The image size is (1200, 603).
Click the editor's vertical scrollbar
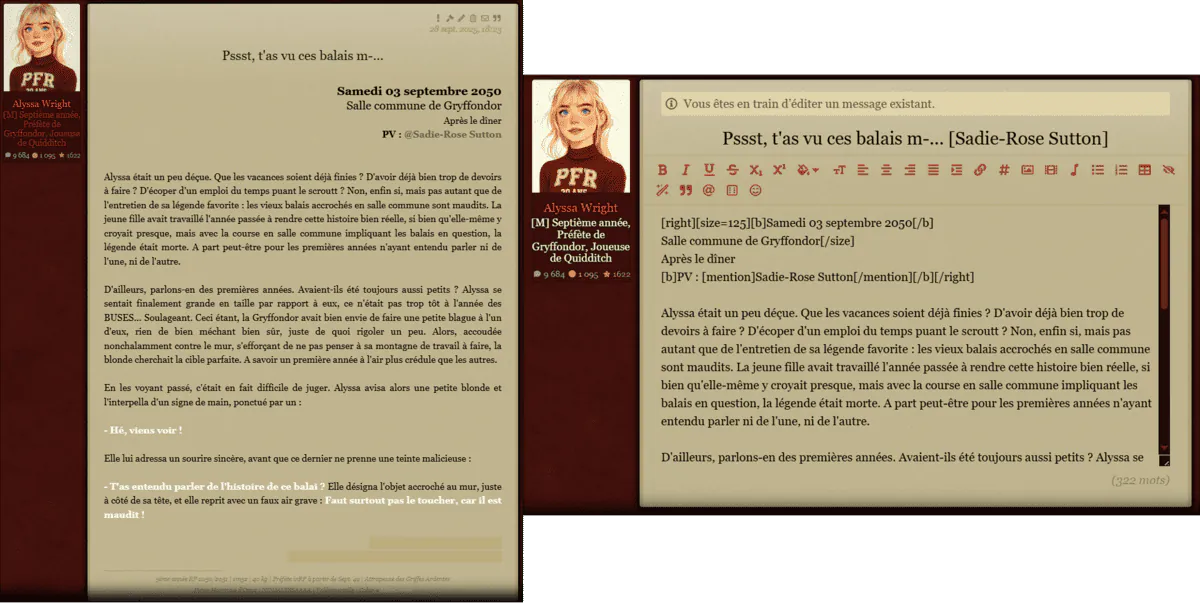click(x=1164, y=330)
